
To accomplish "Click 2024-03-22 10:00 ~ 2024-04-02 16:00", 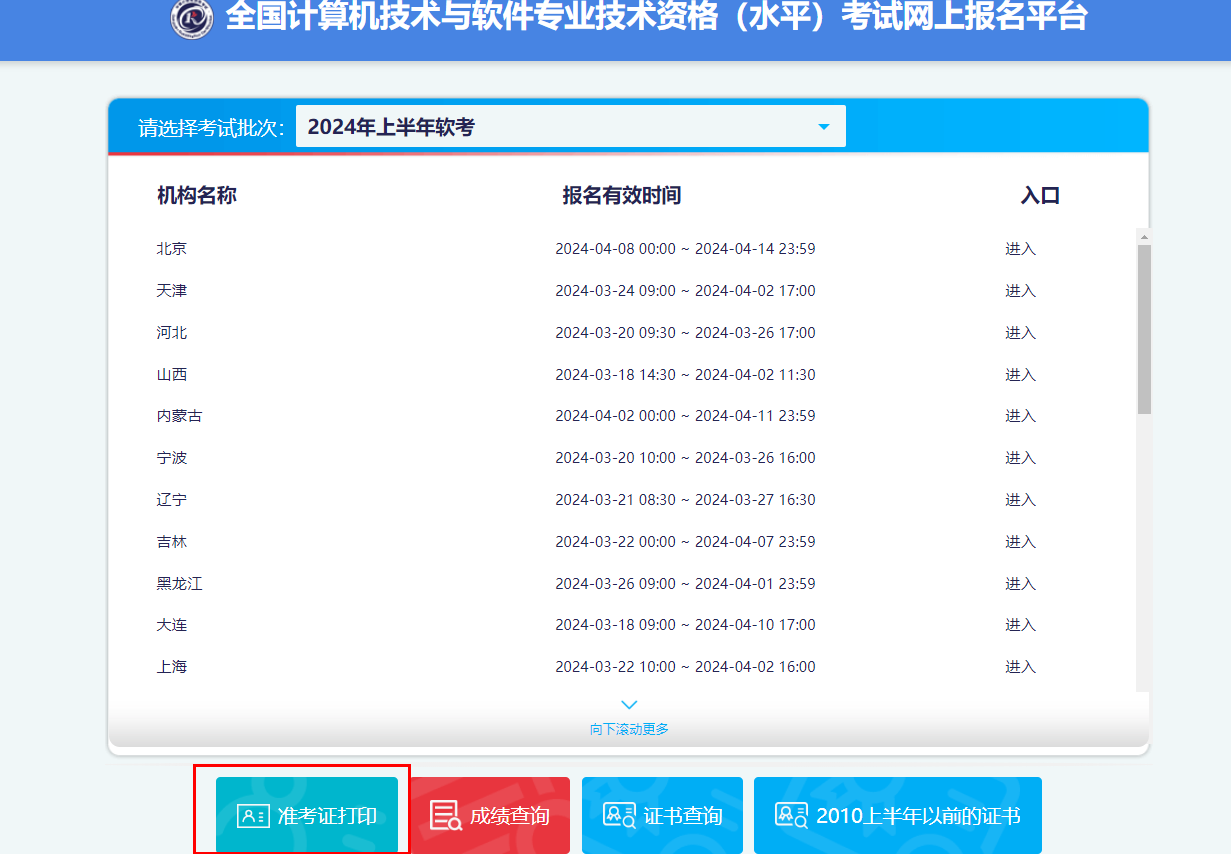I will [685, 667].
